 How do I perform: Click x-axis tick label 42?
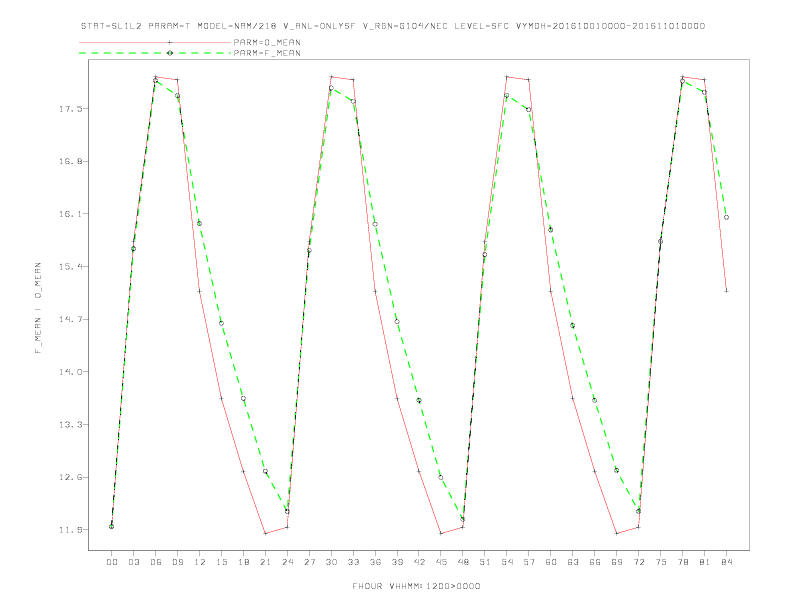(x=419, y=562)
